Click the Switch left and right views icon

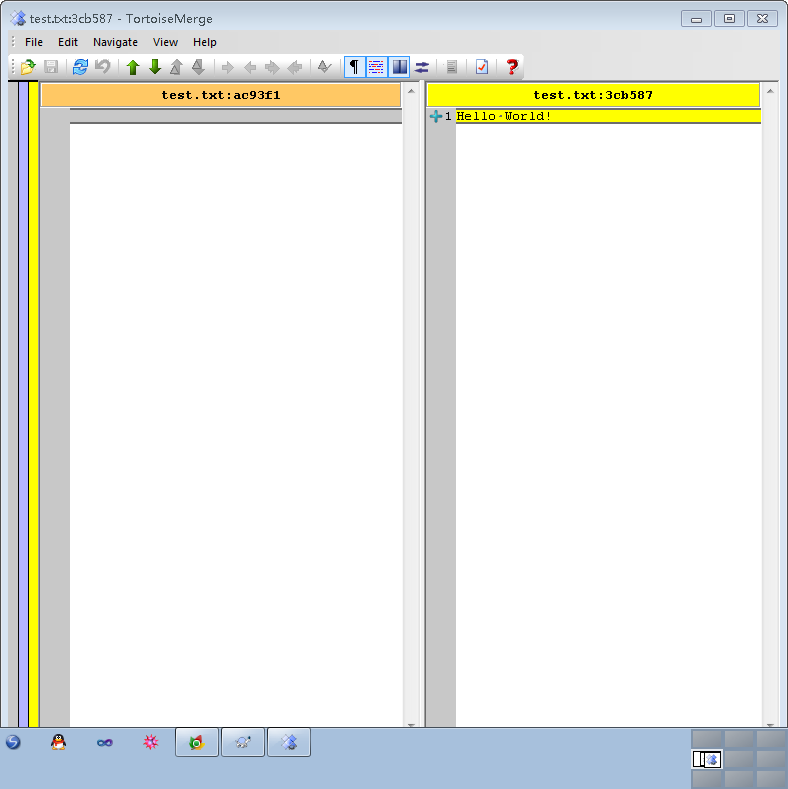pyautogui.click(x=422, y=67)
